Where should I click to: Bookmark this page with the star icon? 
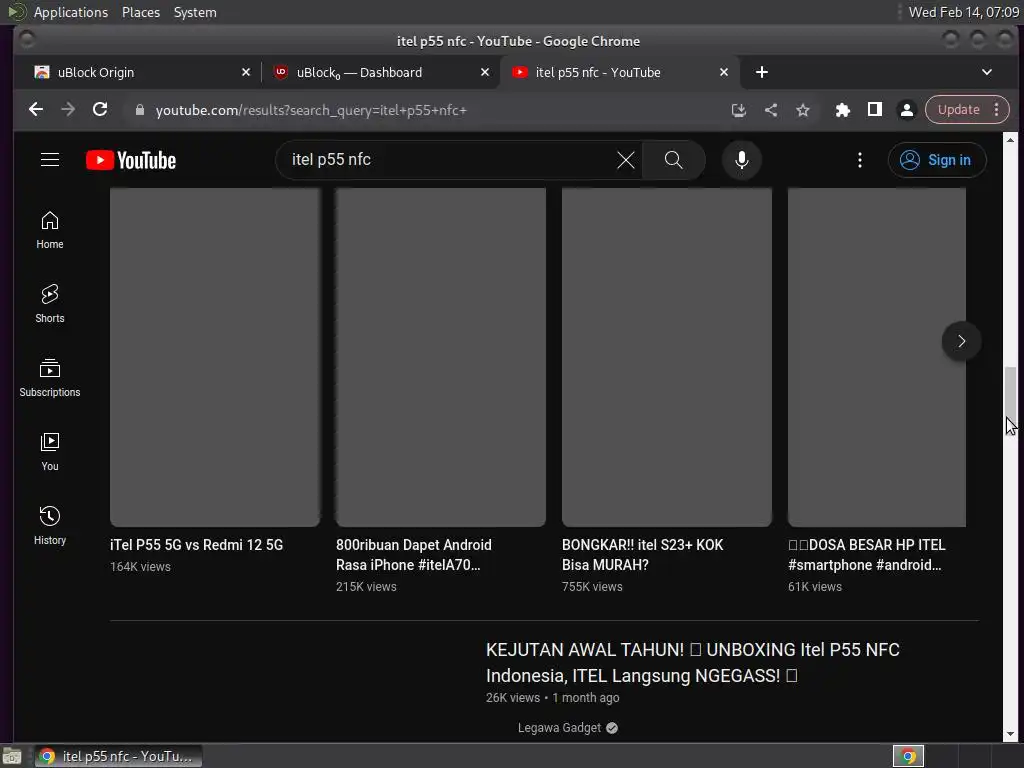tap(803, 110)
